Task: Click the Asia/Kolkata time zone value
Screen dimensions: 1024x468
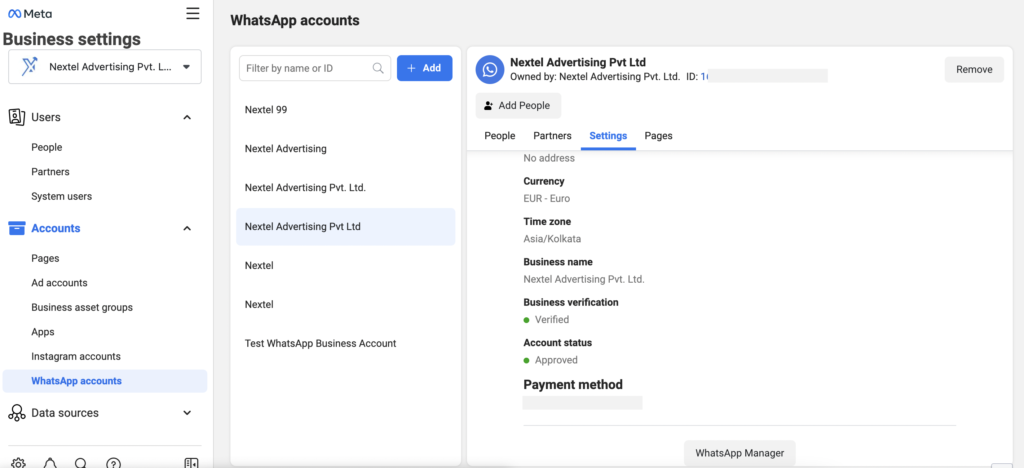Action: click(552, 239)
